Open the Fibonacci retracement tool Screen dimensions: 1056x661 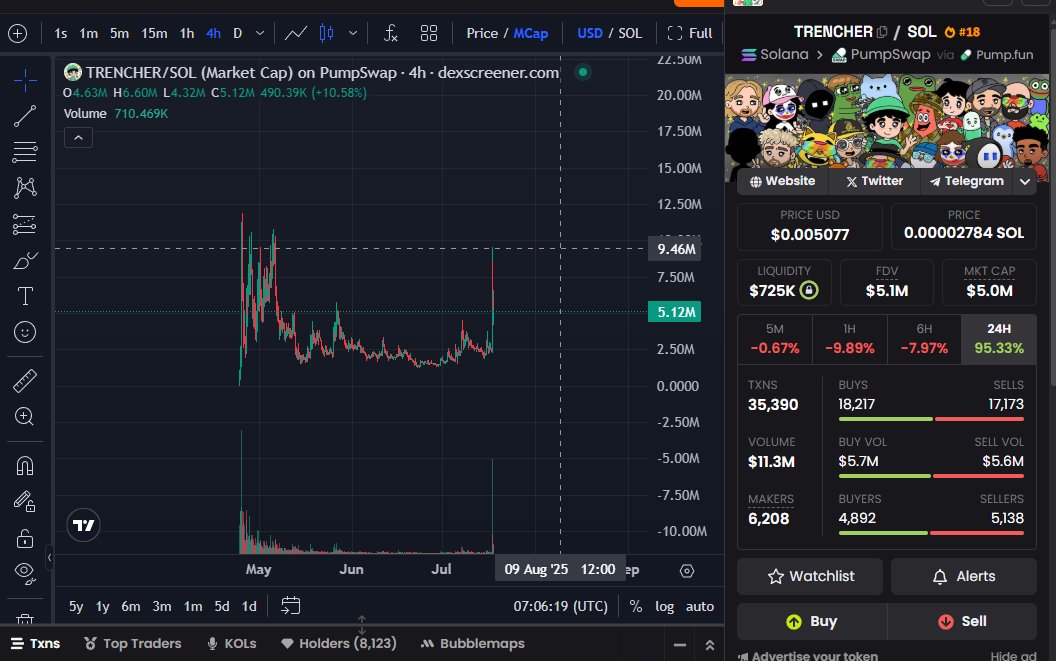25,152
